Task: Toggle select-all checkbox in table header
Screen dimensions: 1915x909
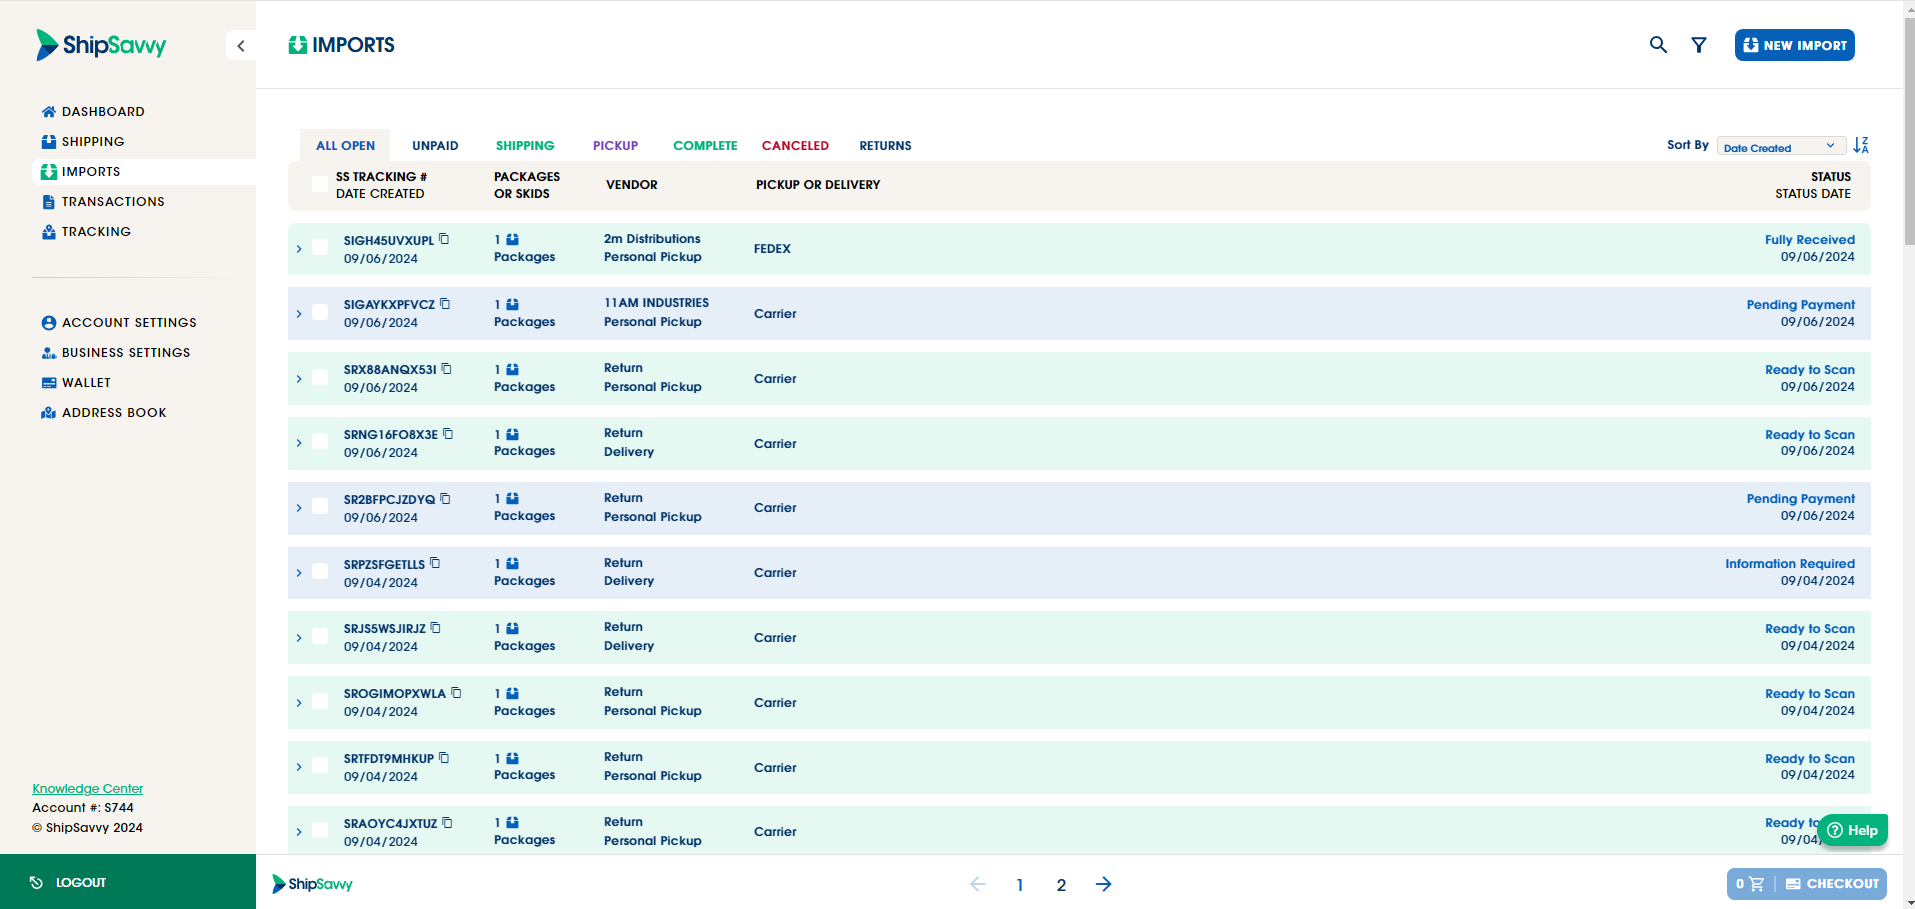Action: tap(320, 184)
